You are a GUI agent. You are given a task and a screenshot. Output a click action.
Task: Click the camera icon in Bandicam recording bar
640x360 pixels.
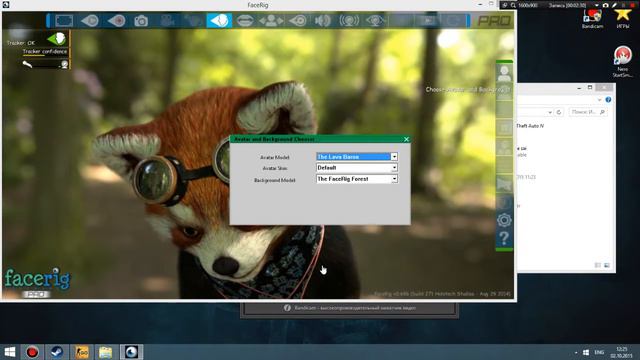[605, 5]
